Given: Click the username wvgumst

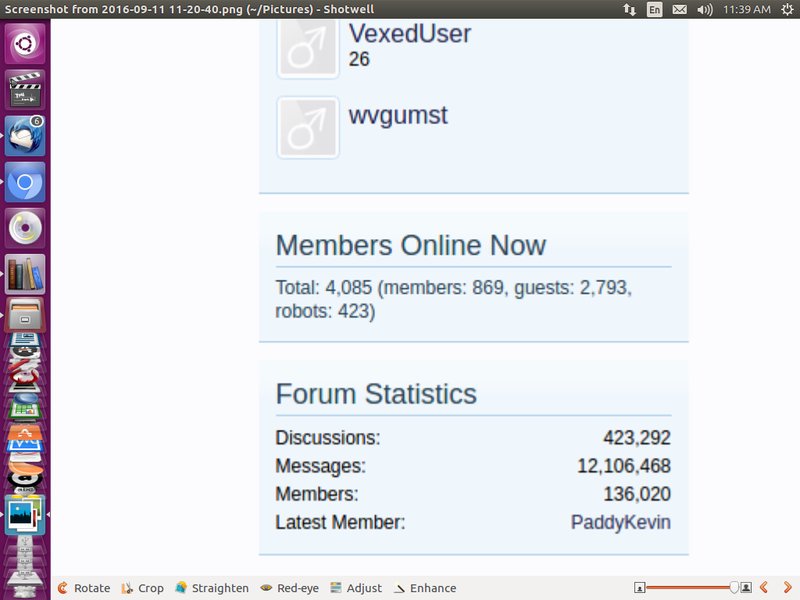Looking at the screenshot, I should pyautogui.click(x=398, y=115).
